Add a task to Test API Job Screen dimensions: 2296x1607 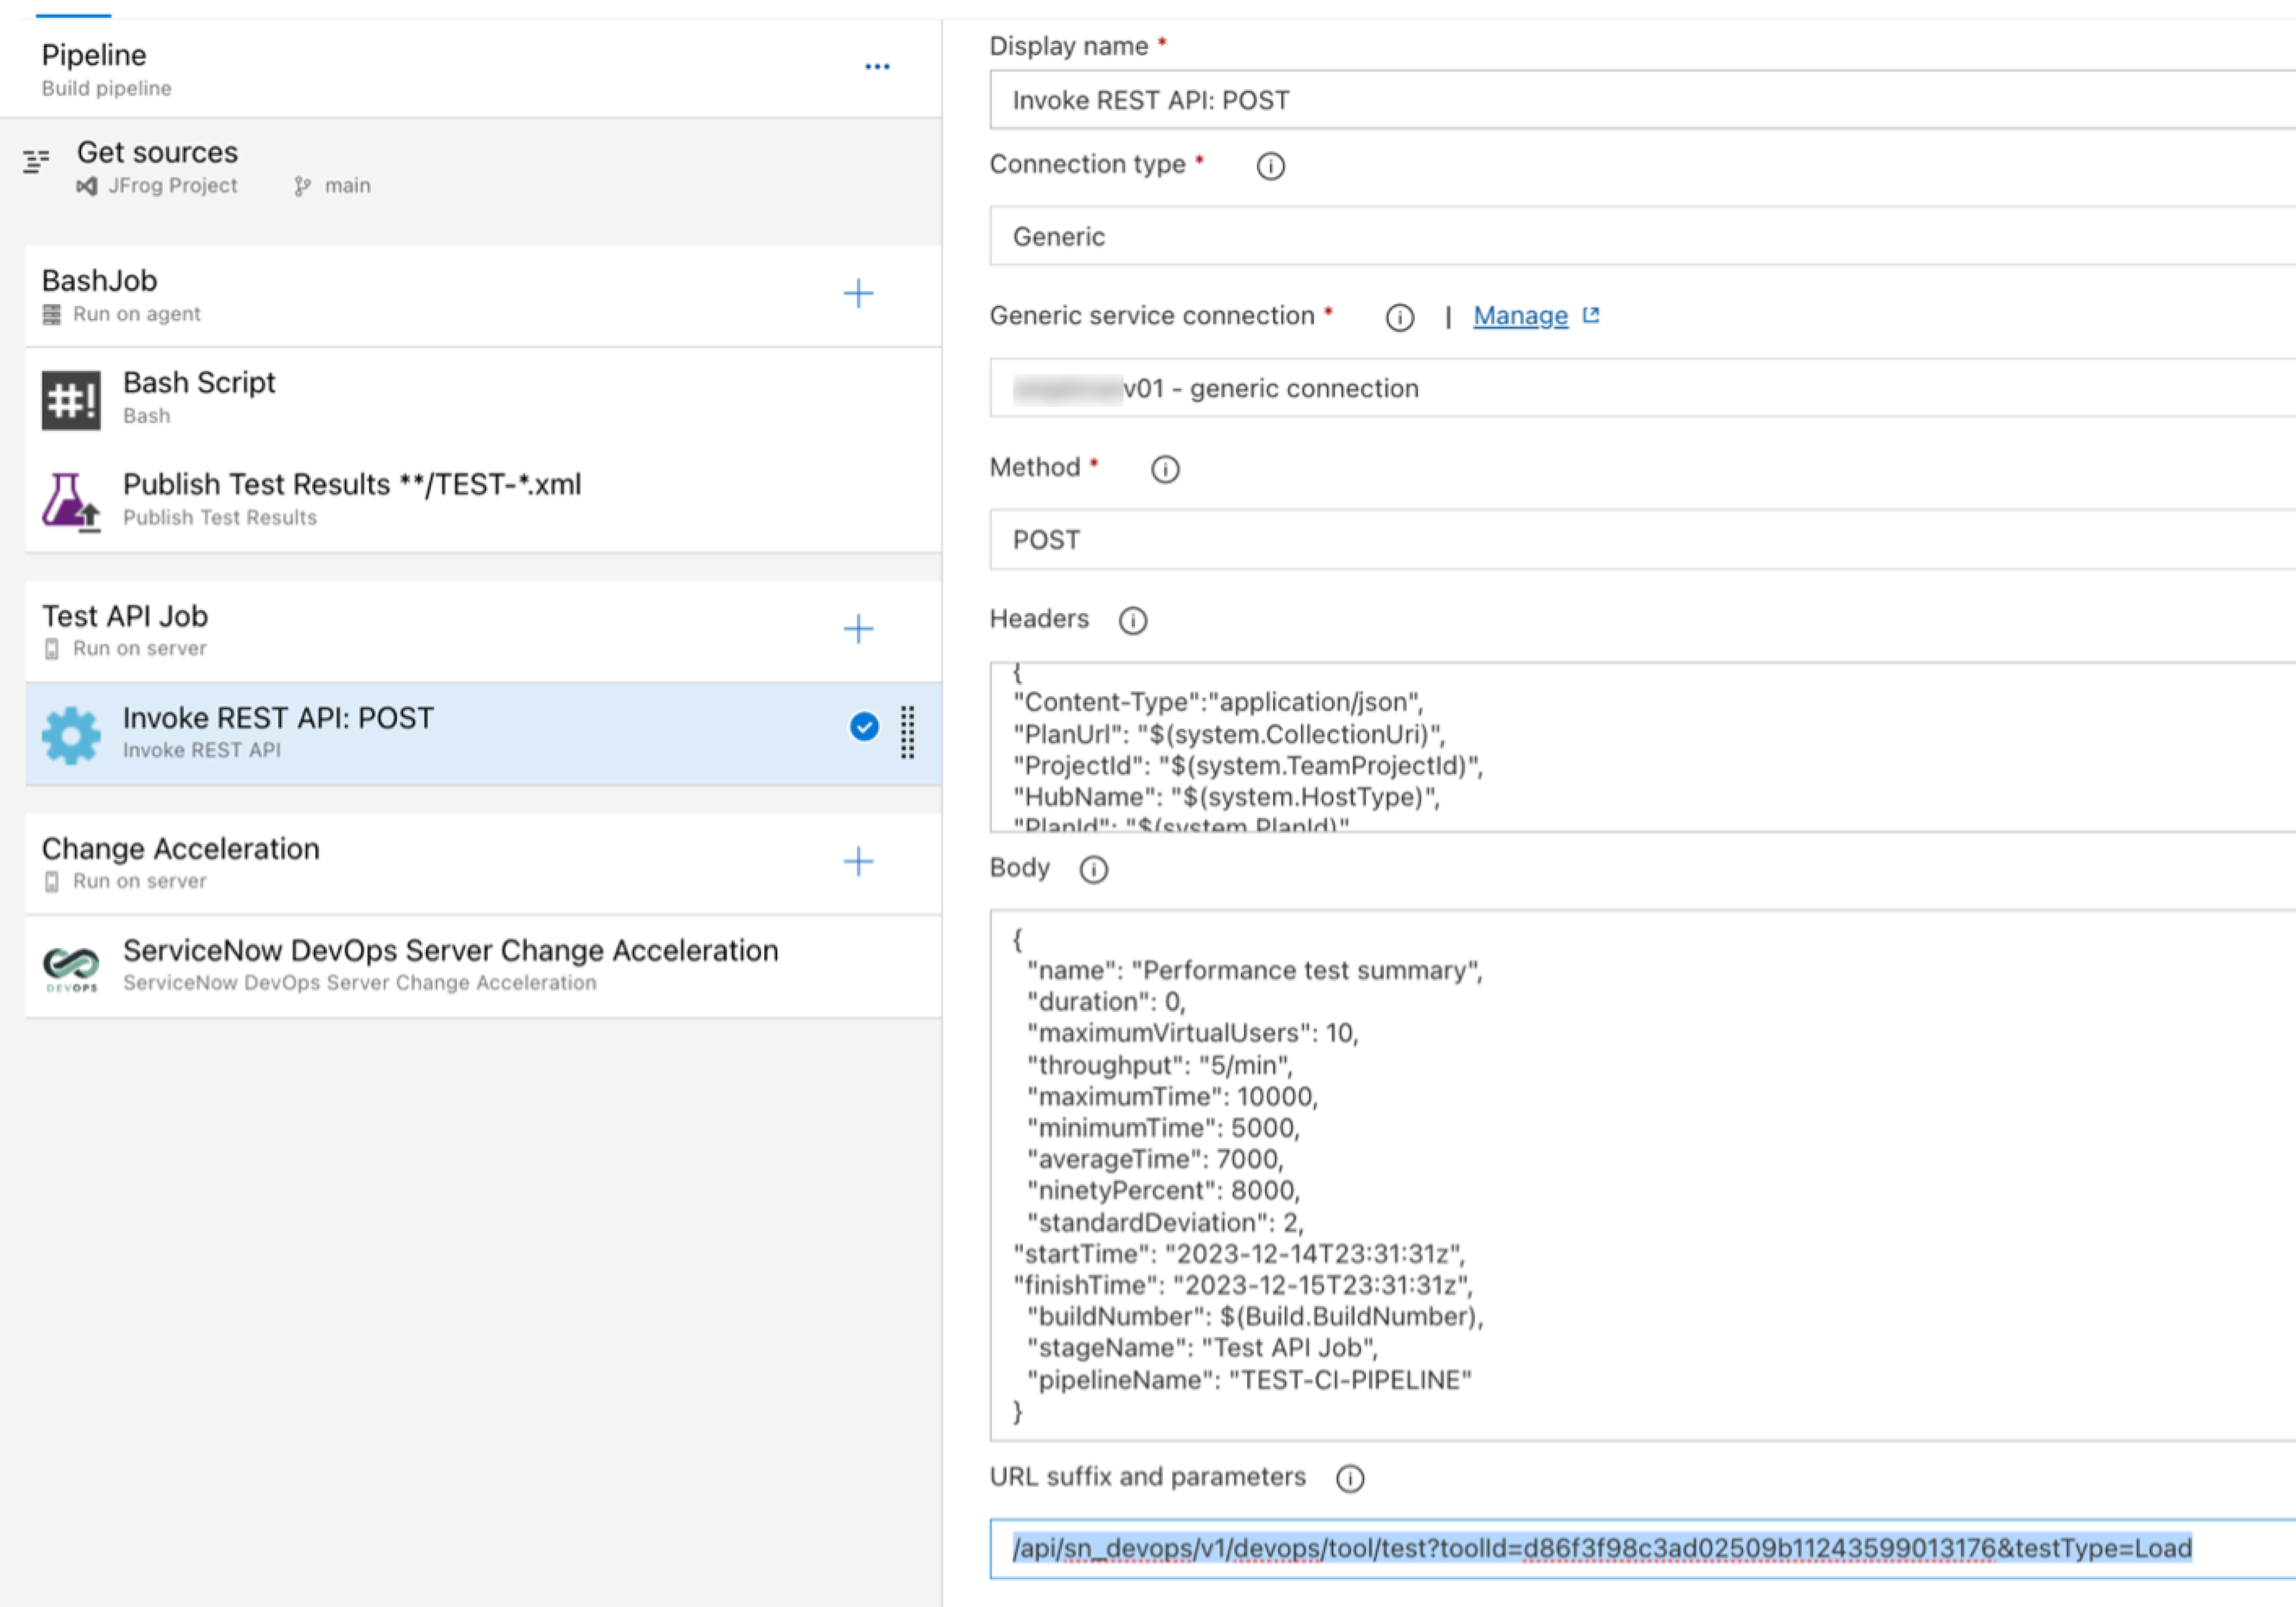[858, 628]
